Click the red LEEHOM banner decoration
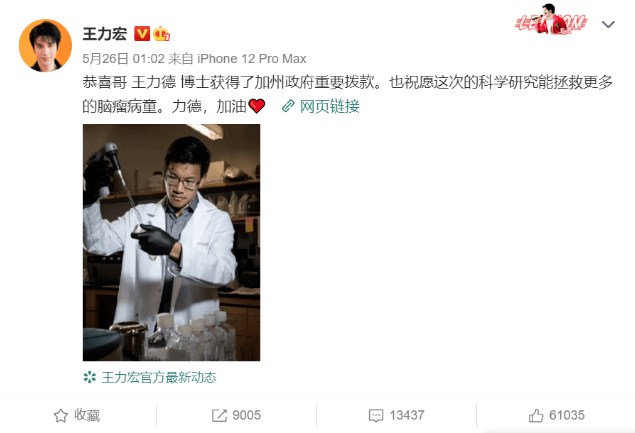635x433 pixels. (x=550, y=19)
